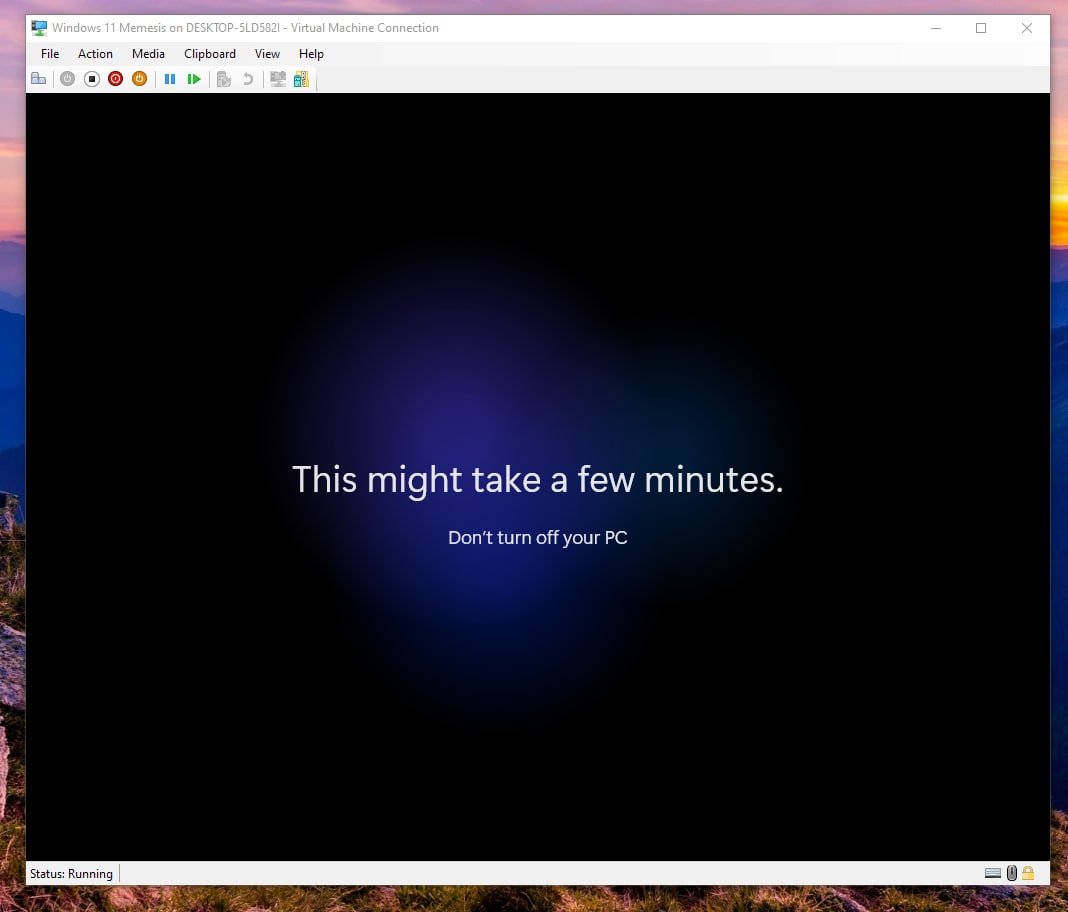The image size is (1068, 912).
Task: Revert the VM with the curved arrow icon
Action: coord(248,79)
